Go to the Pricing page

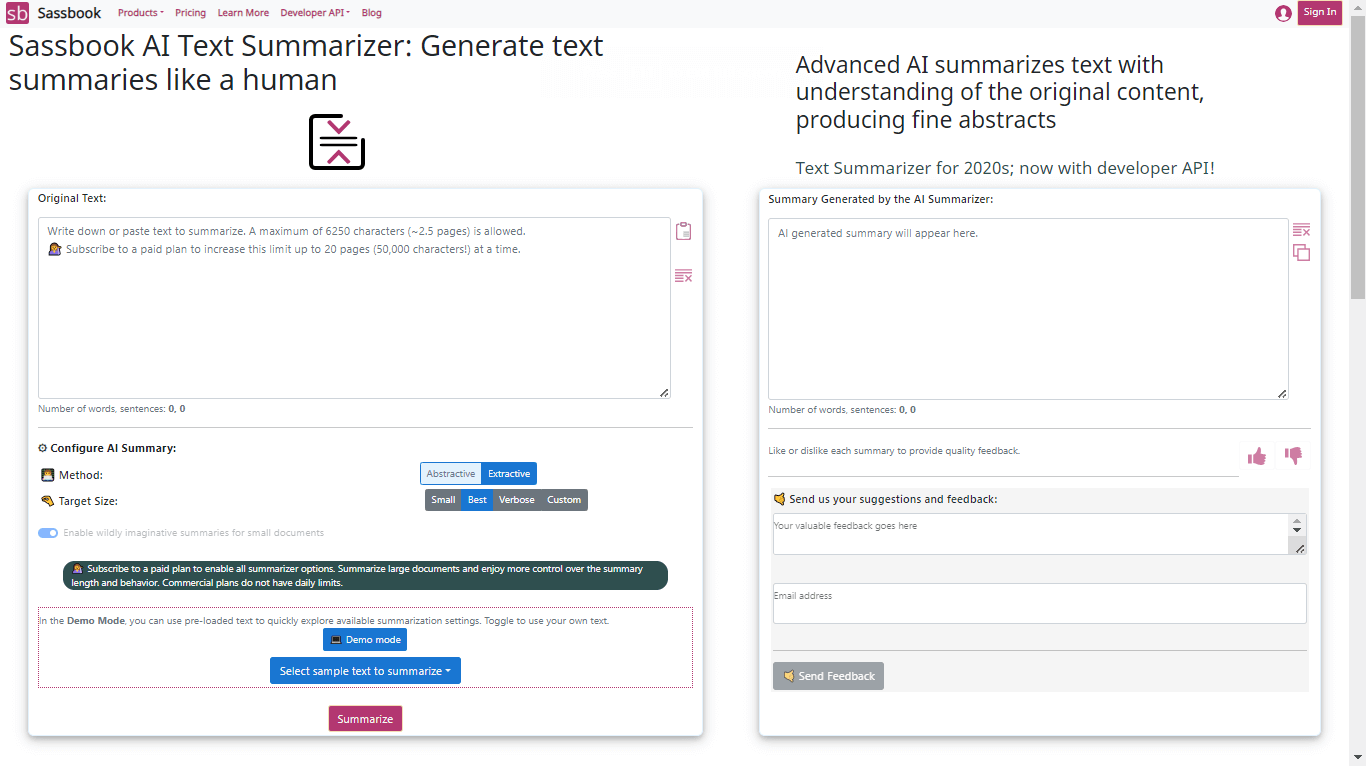tap(190, 13)
